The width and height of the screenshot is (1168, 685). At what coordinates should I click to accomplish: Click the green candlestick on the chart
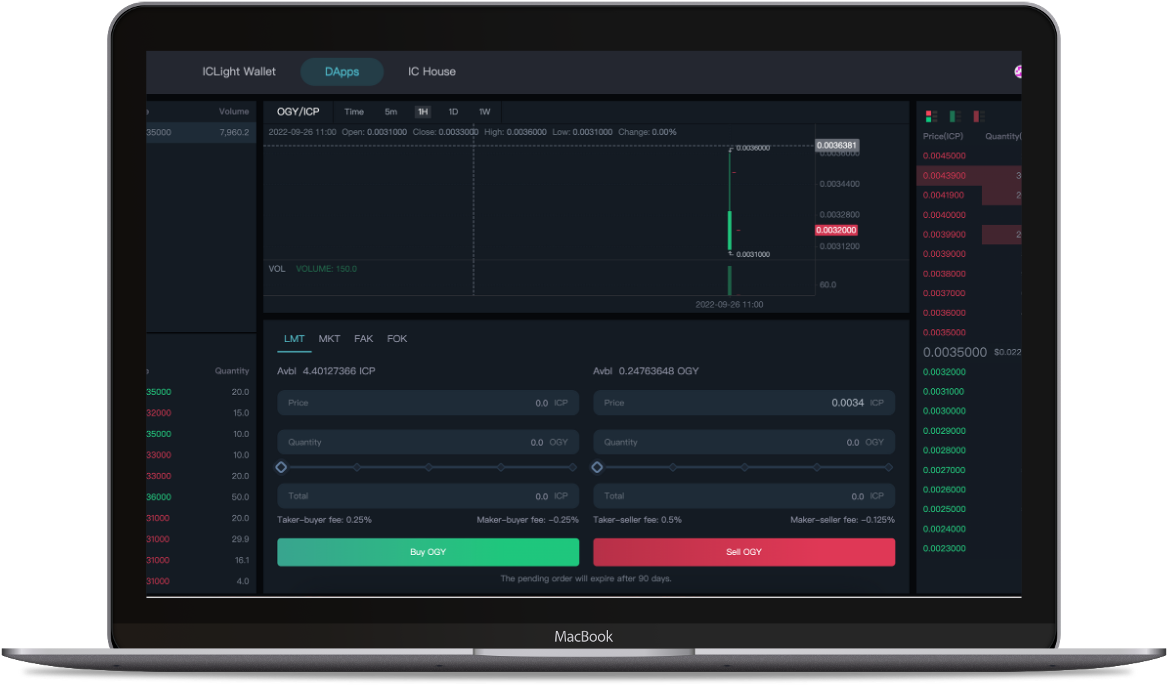pyautogui.click(x=730, y=231)
